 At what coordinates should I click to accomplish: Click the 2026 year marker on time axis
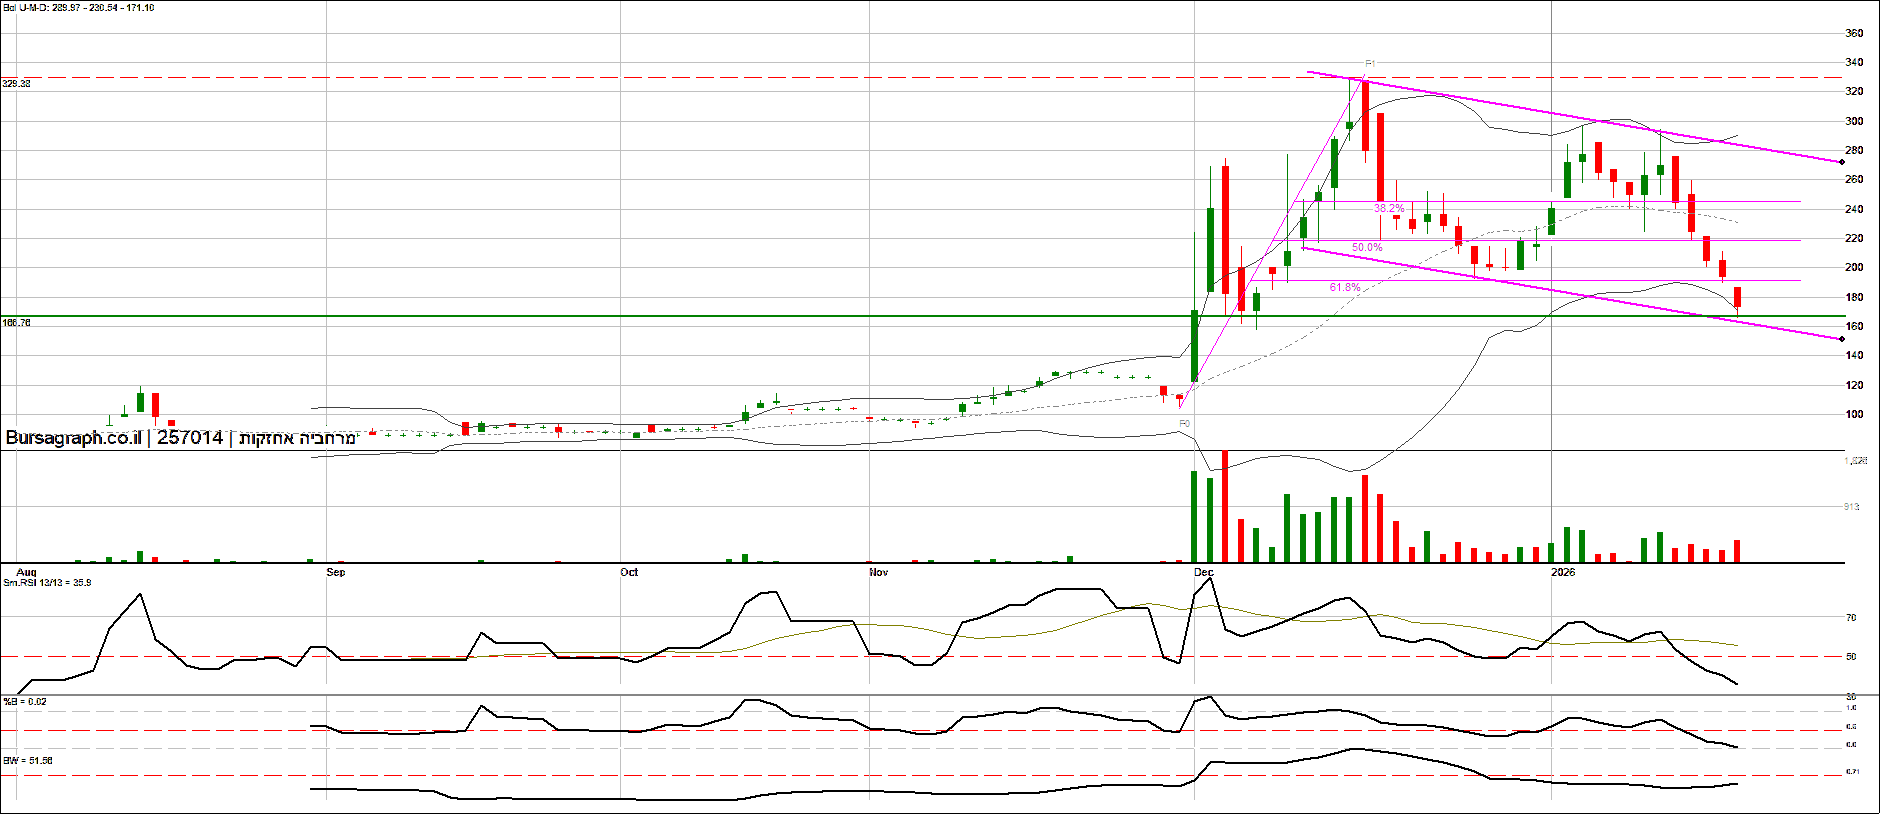coord(1562,572)
